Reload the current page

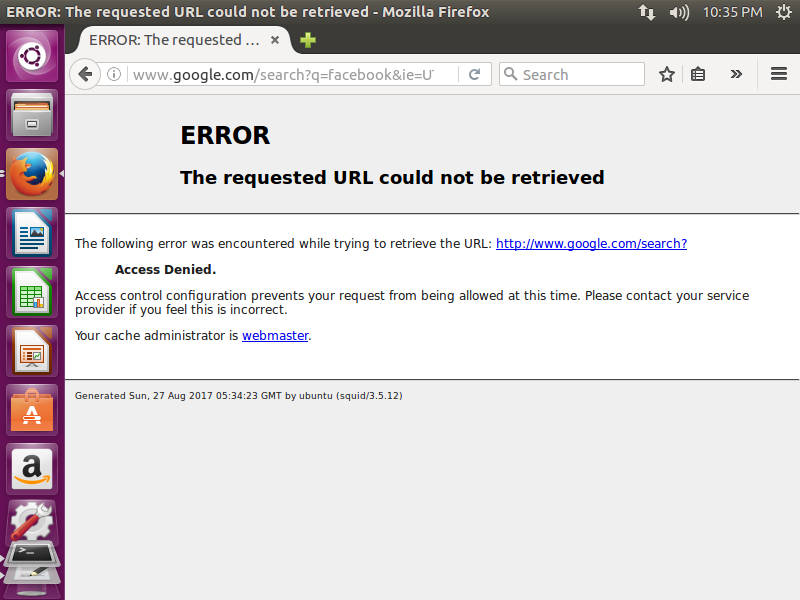[475, 73]
